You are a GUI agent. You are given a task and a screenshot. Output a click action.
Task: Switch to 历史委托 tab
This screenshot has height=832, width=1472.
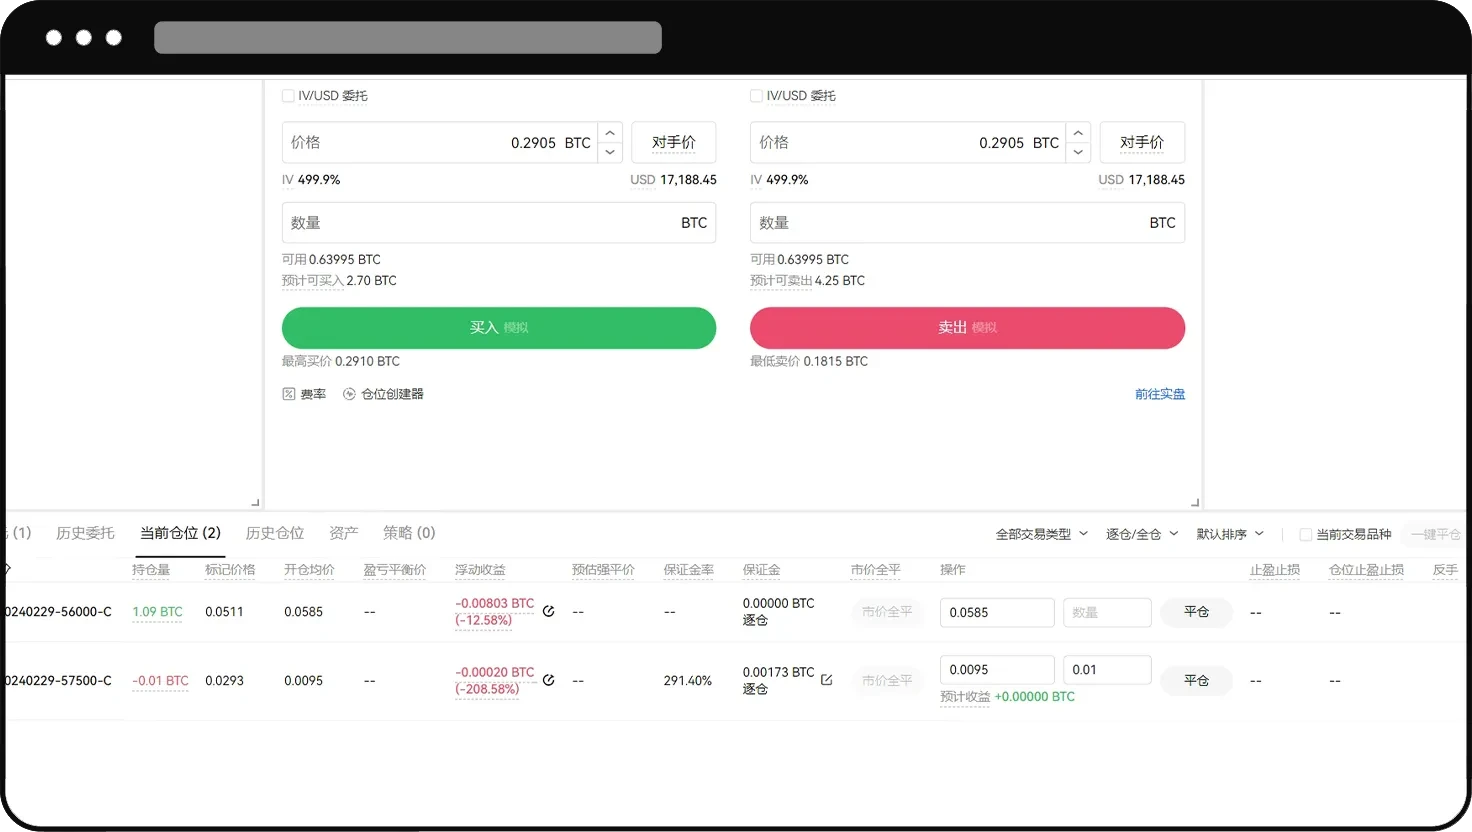click(85, 533)
